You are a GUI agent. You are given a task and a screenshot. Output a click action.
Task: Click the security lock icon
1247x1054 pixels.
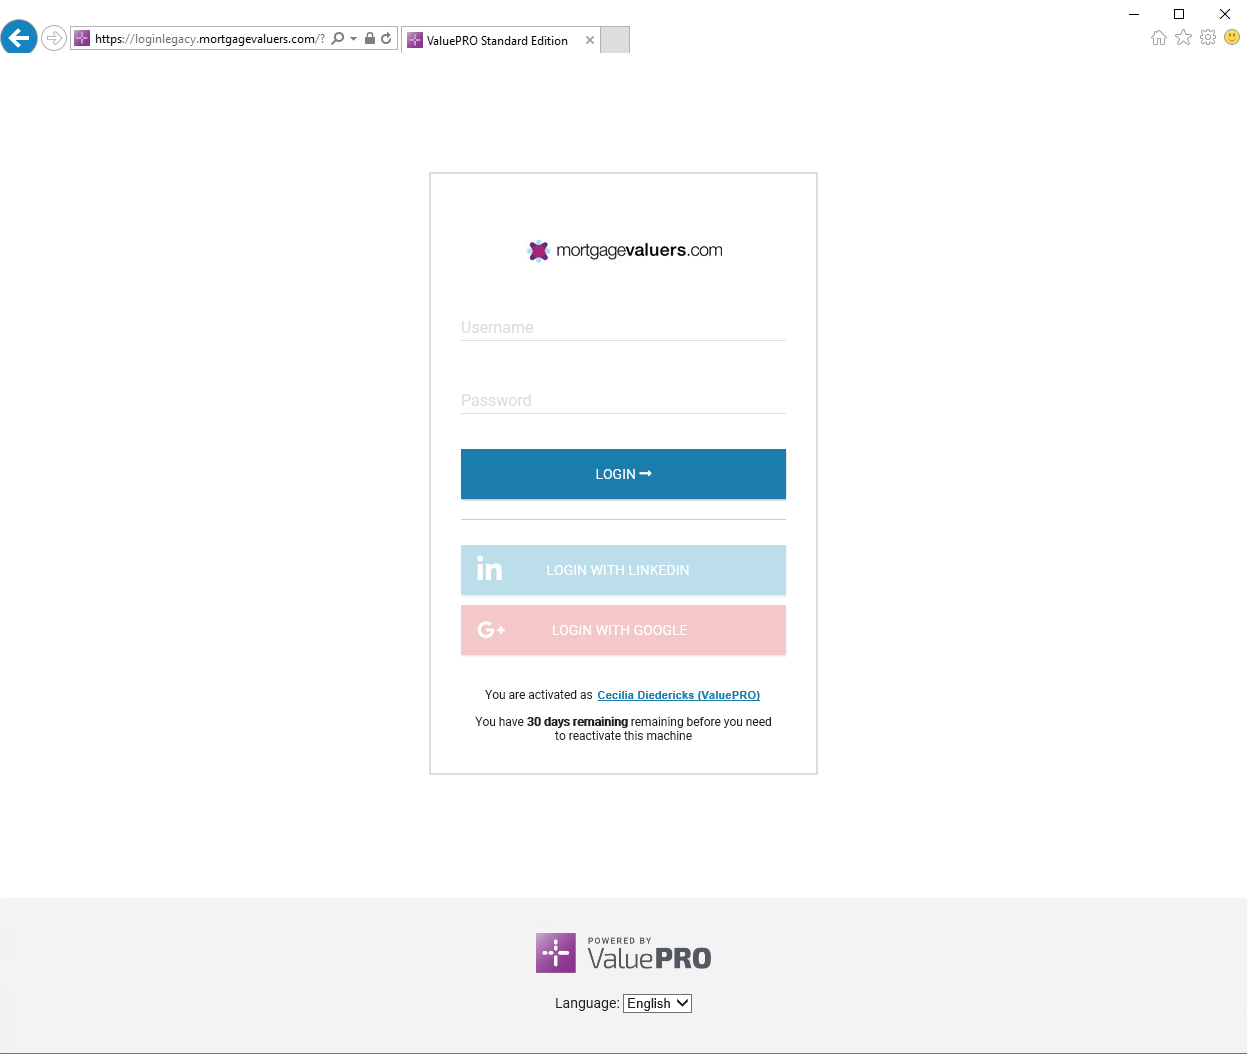click(370, 39)
